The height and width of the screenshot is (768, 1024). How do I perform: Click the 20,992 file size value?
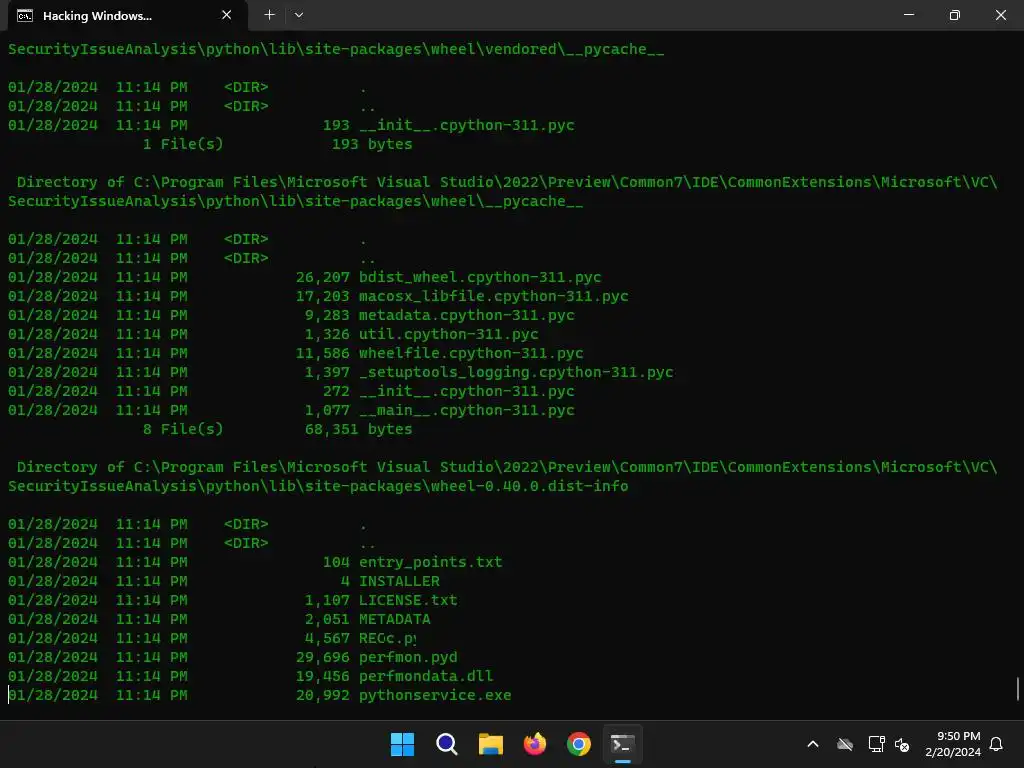pos(323,695)
